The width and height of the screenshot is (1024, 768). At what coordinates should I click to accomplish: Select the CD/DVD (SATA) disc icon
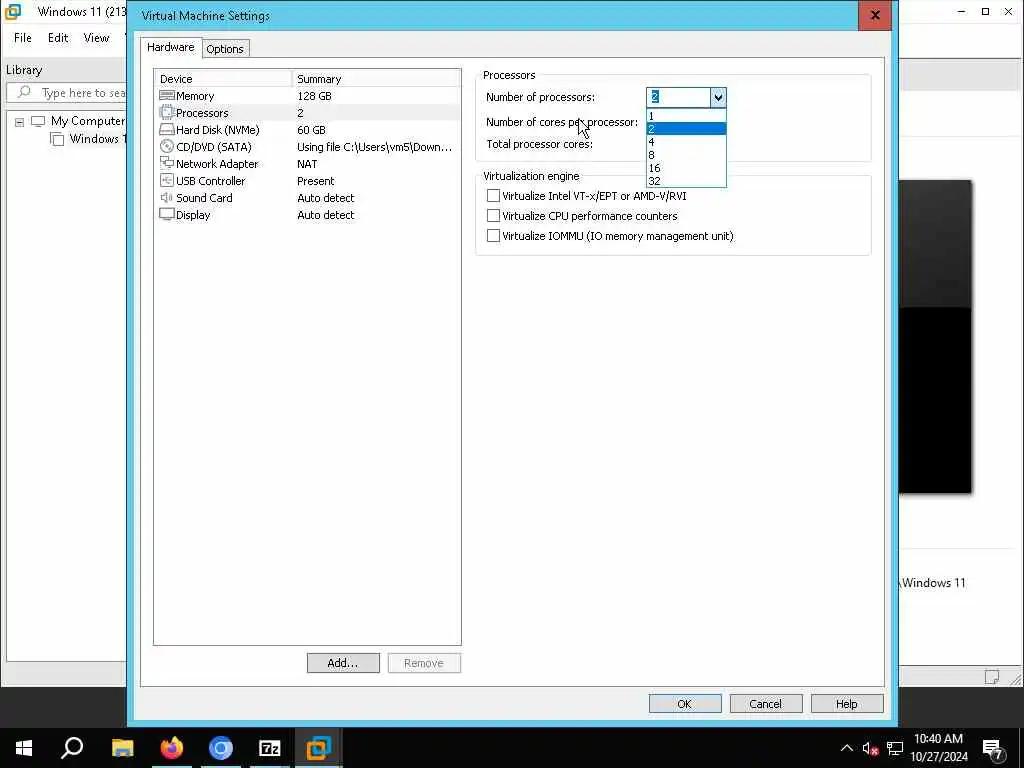(x=167, y=146)
